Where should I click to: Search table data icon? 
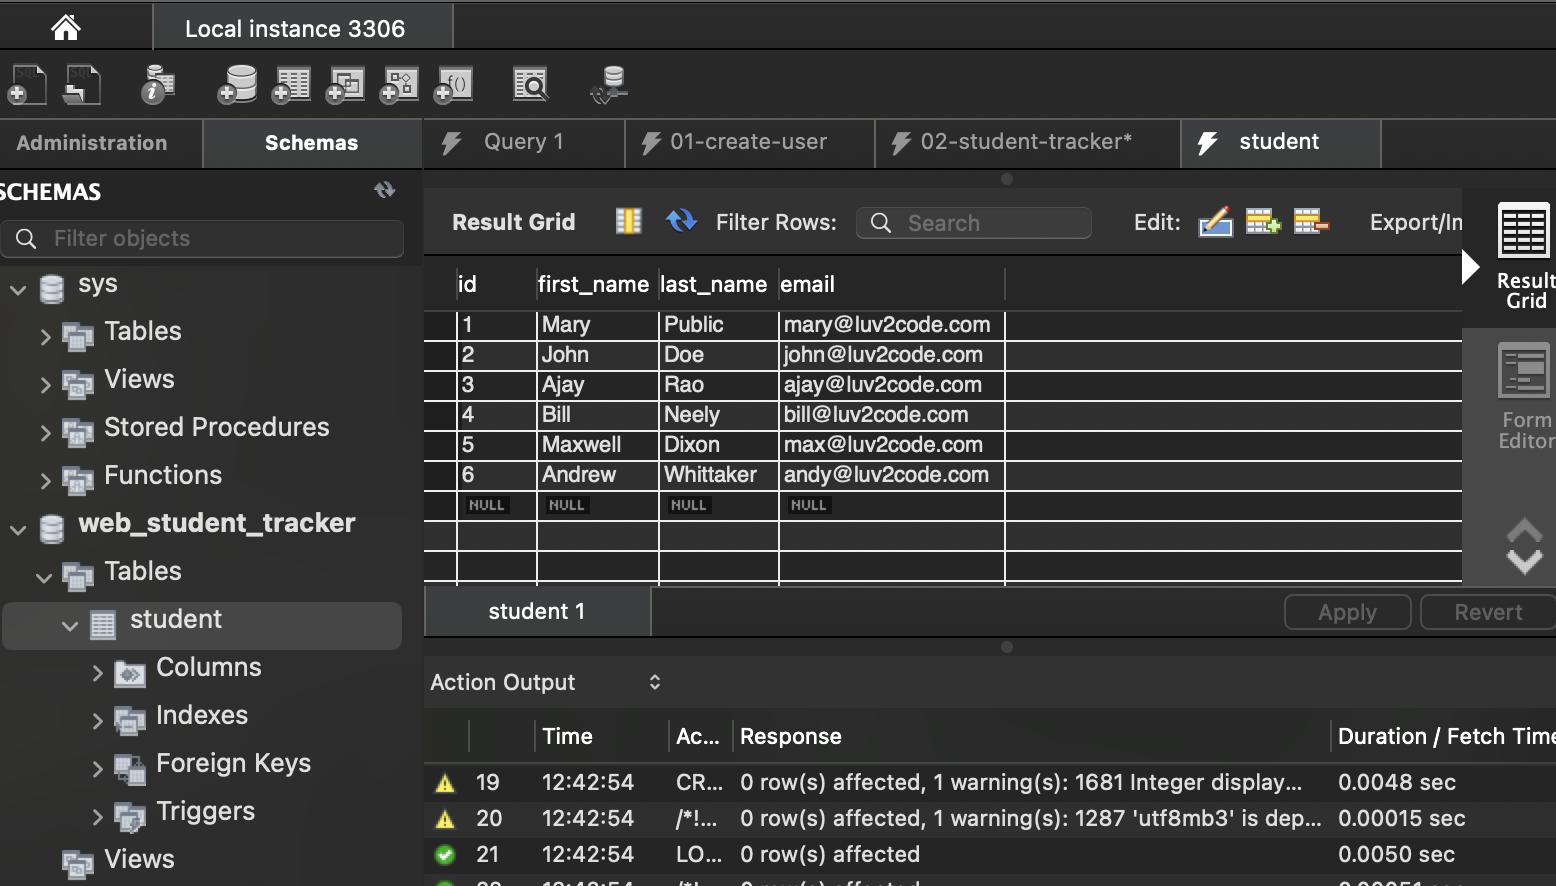(531, 85)
